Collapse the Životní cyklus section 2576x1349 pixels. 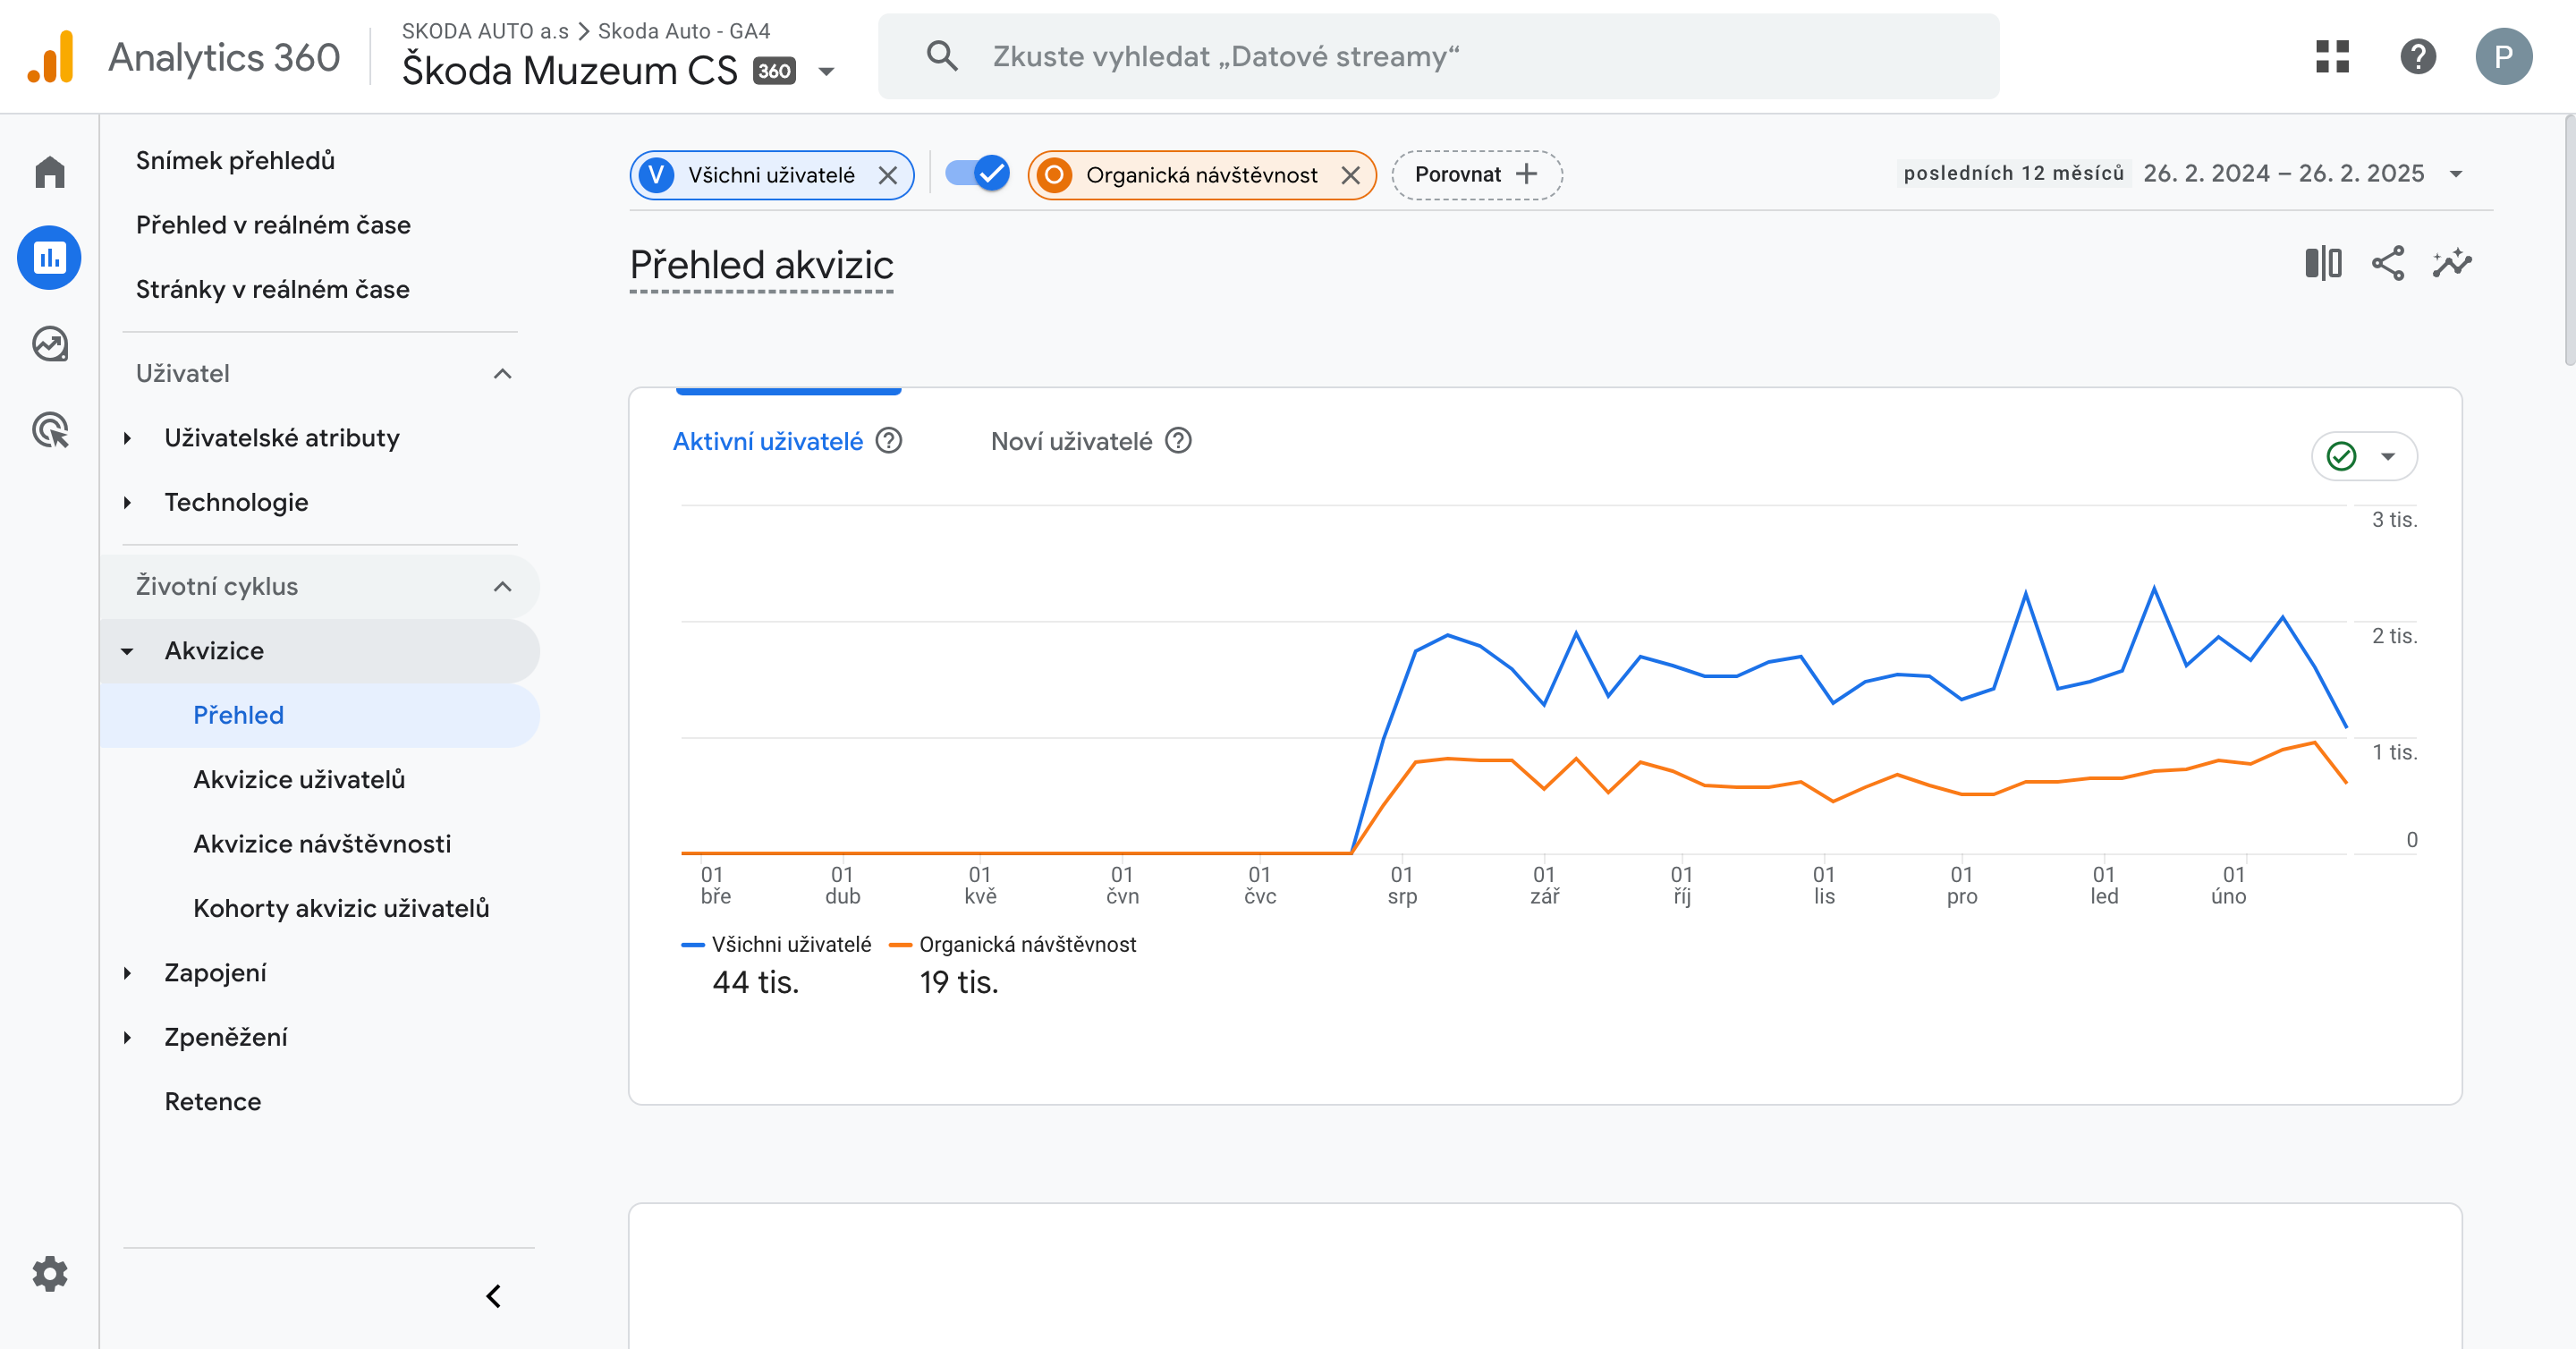[502, 587]
